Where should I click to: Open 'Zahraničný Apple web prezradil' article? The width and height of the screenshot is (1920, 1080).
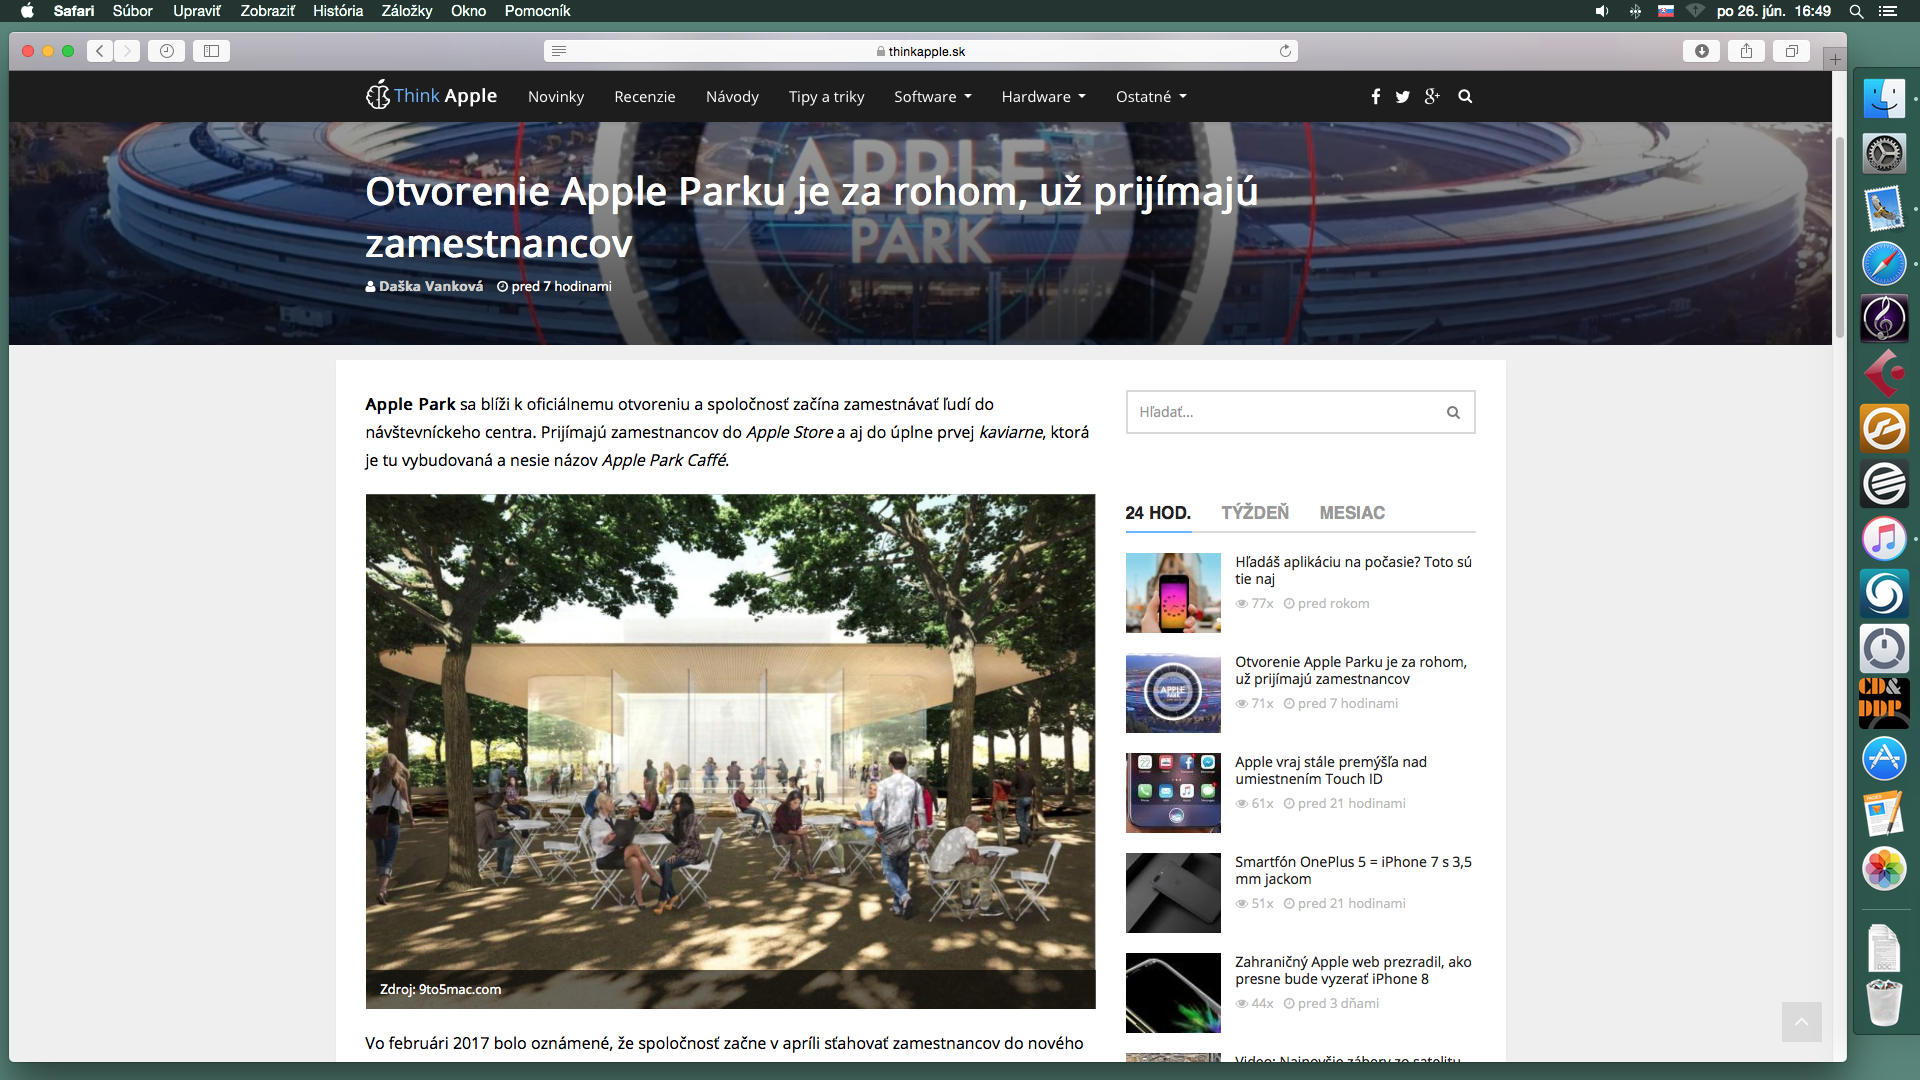tap(1353, 970)
